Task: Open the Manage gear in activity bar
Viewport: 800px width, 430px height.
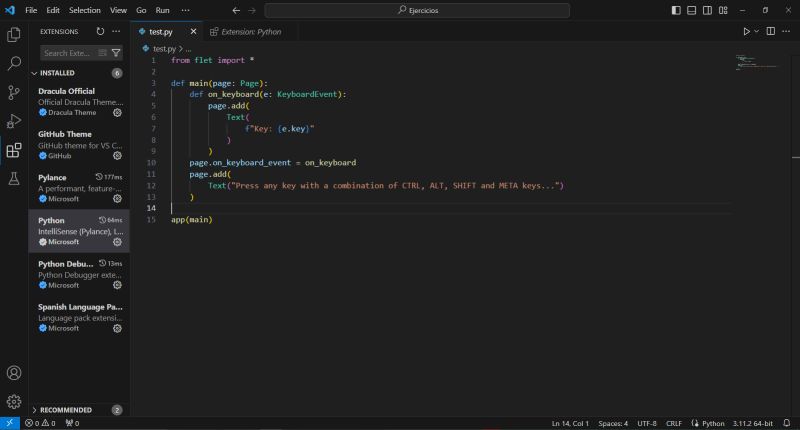Action: (14, 401)
